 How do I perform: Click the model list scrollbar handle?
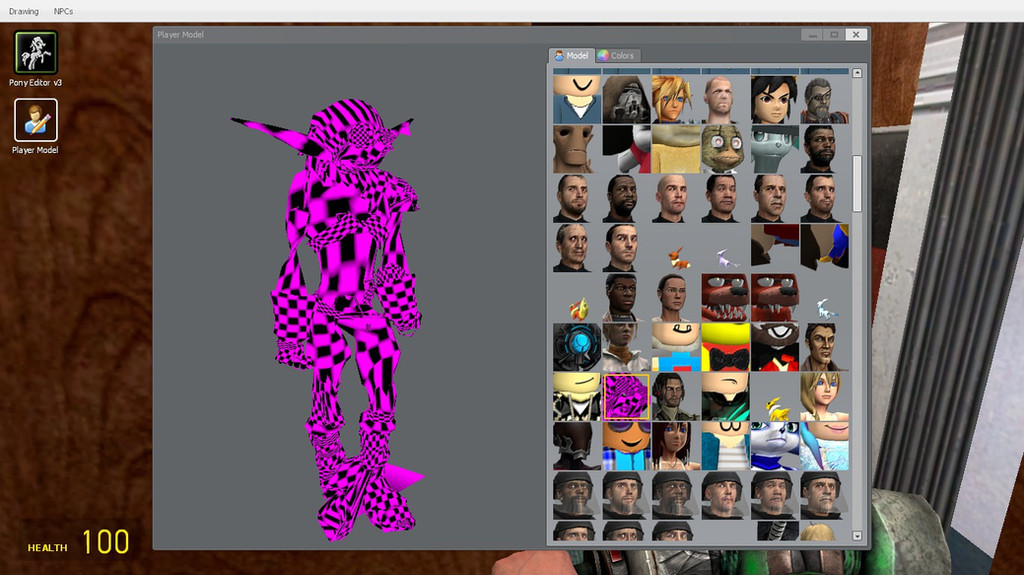857,184
